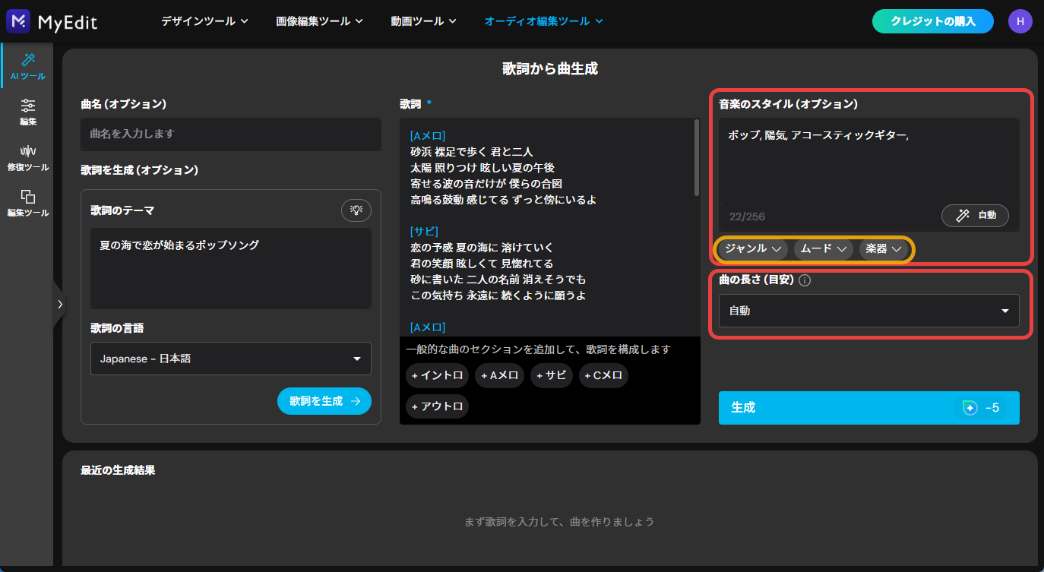The image size is (1044, 572).
Task: Click the 曲名を入力します input field
Action: tap(230, 134)
